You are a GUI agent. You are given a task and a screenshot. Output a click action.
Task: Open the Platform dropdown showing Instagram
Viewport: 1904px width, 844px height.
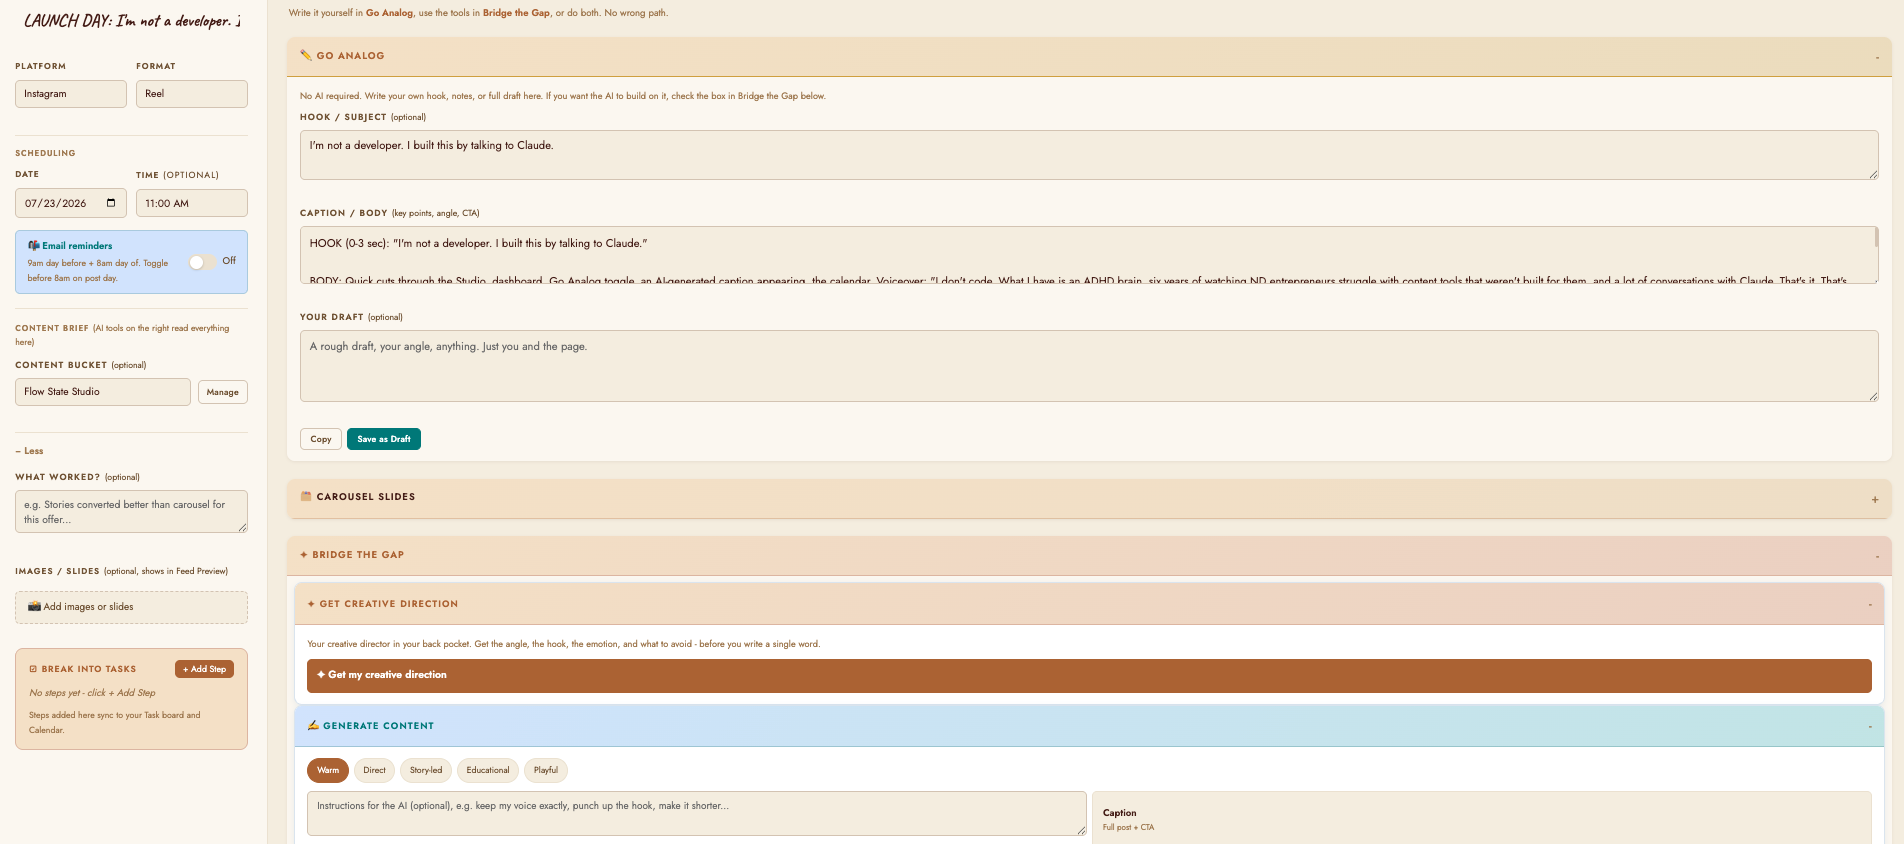[x=71, y=94]
